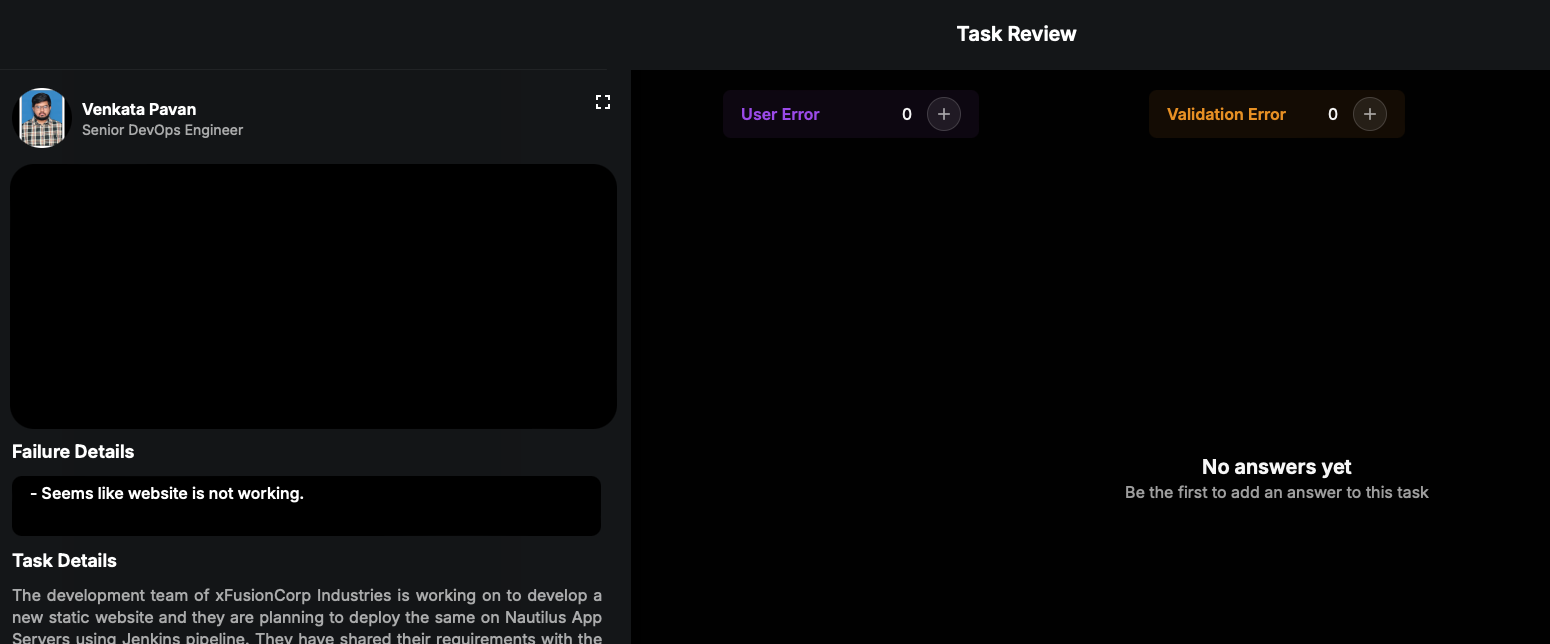Click 'Be the first to add an answer' text
Image resolution: width=1550 pixels, height=644 pixels.
(1276, 492)
